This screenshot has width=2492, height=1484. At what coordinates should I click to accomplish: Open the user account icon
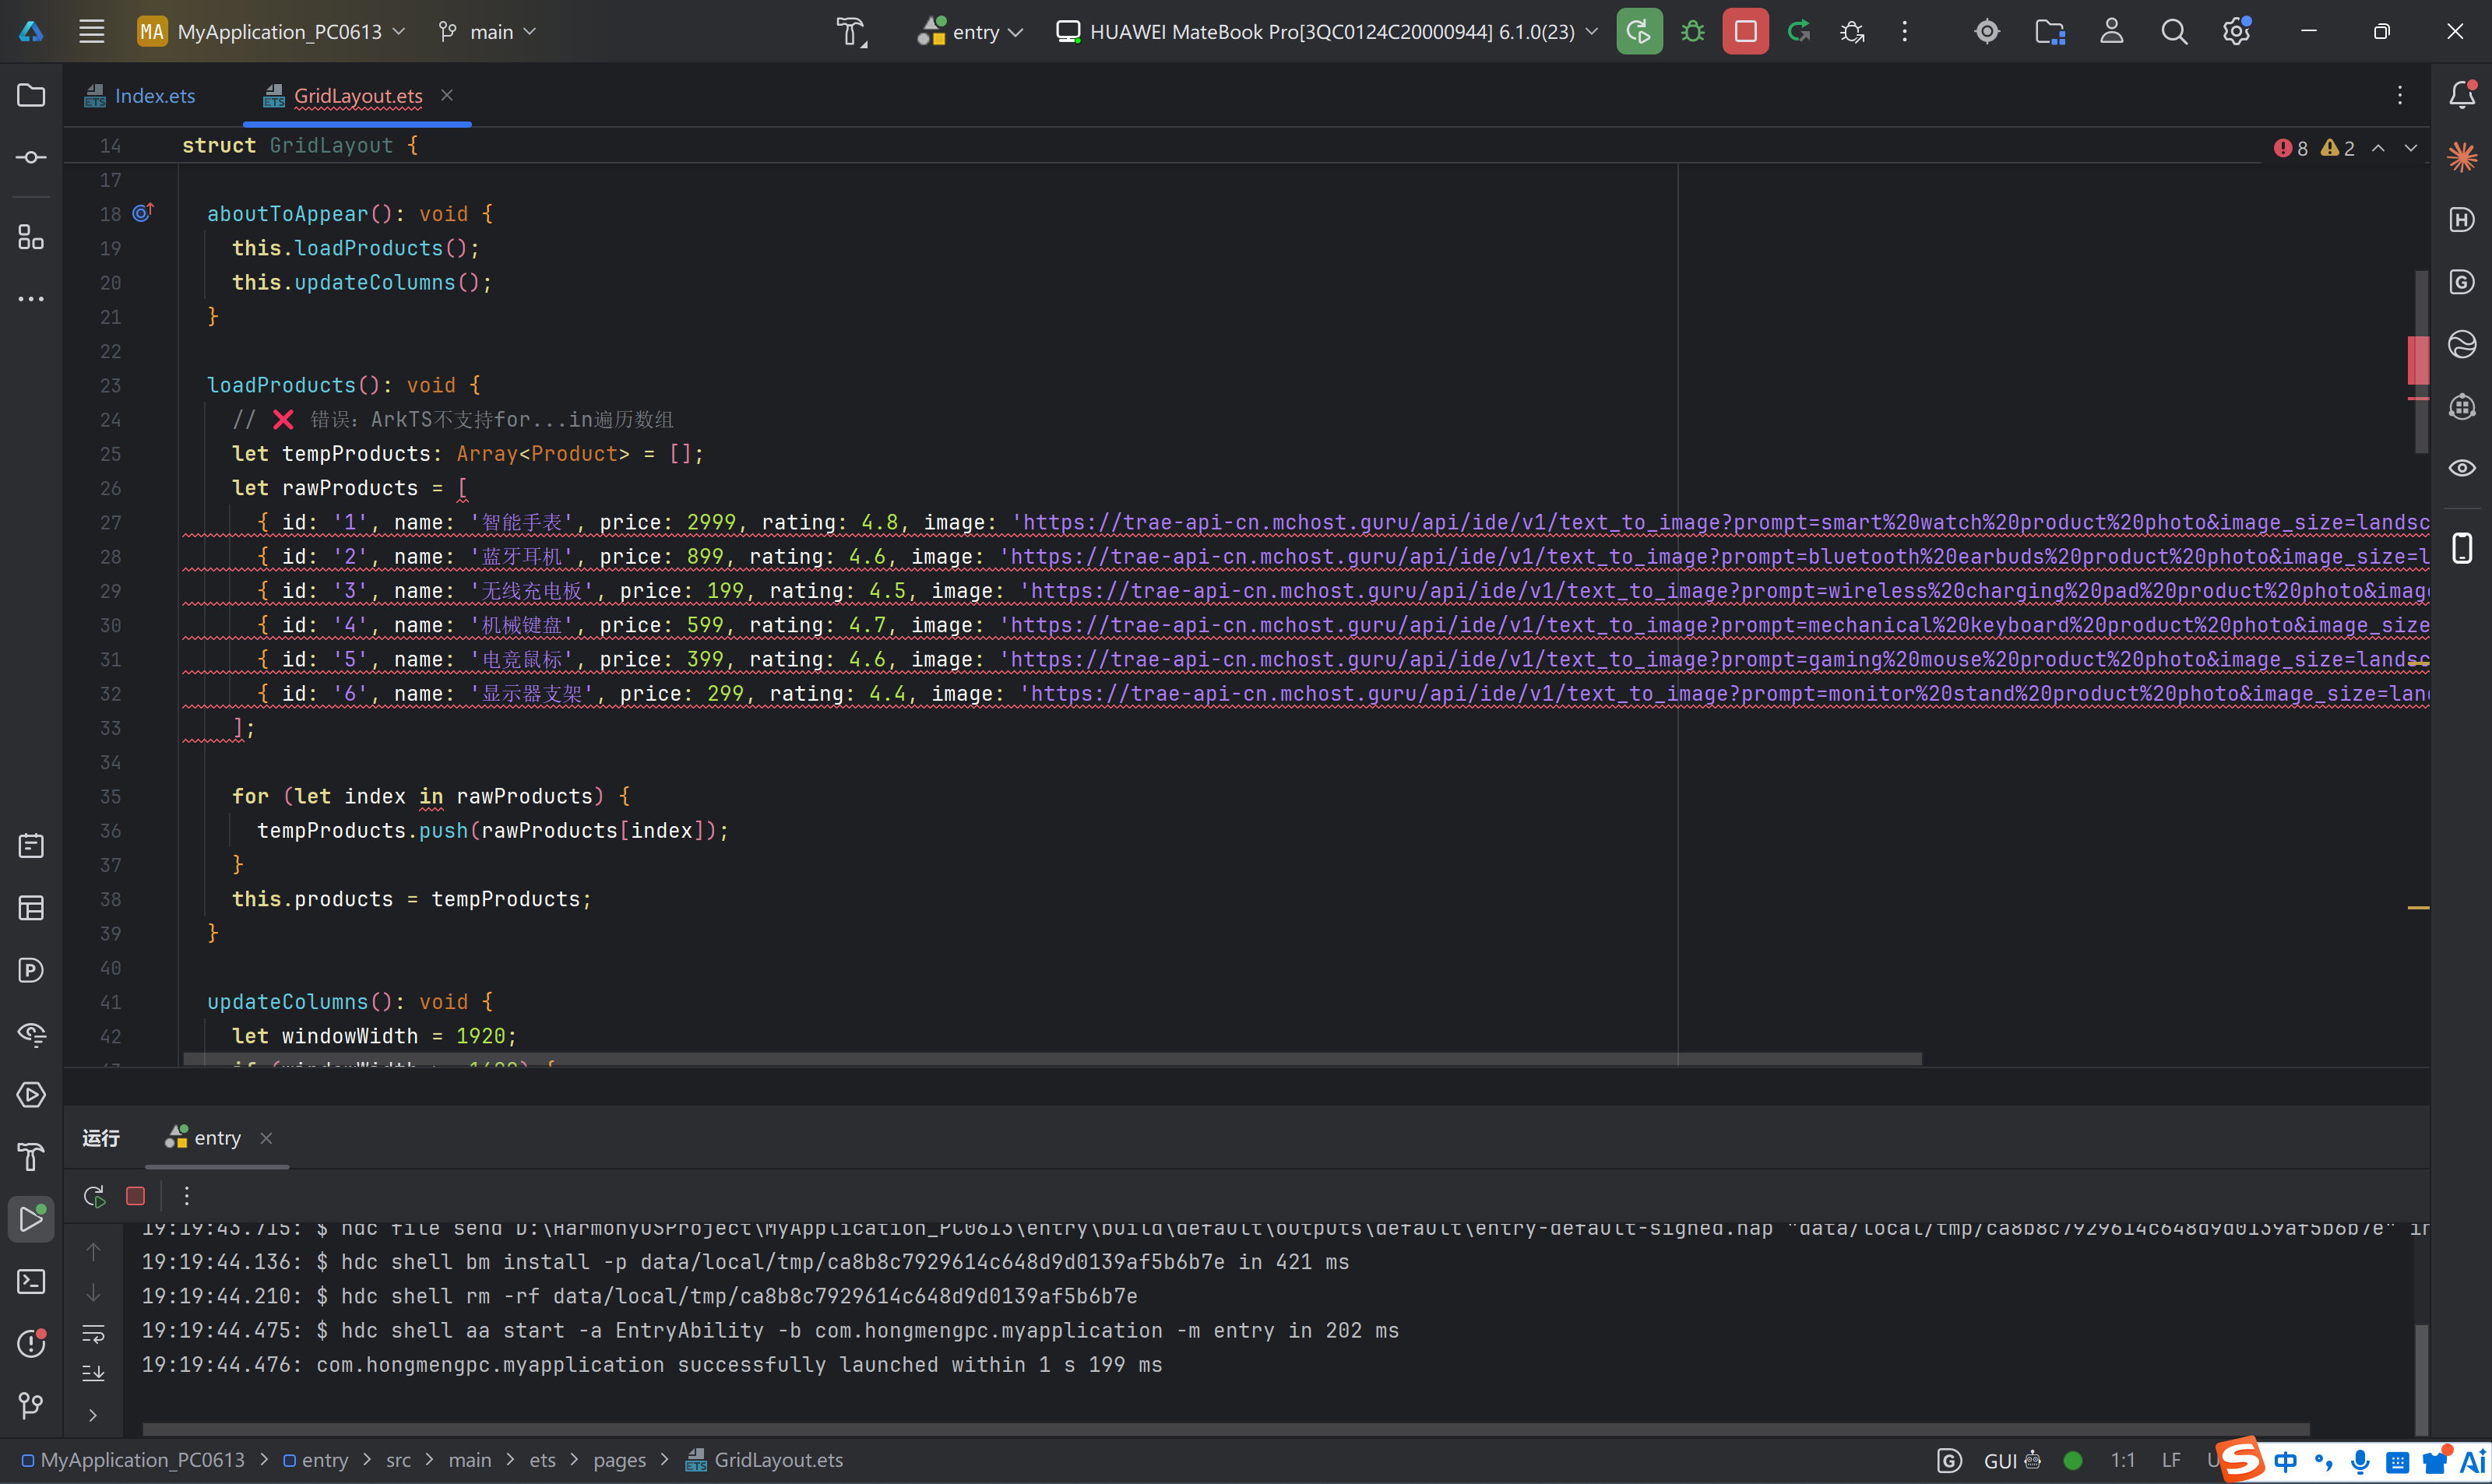[2112, 31]
